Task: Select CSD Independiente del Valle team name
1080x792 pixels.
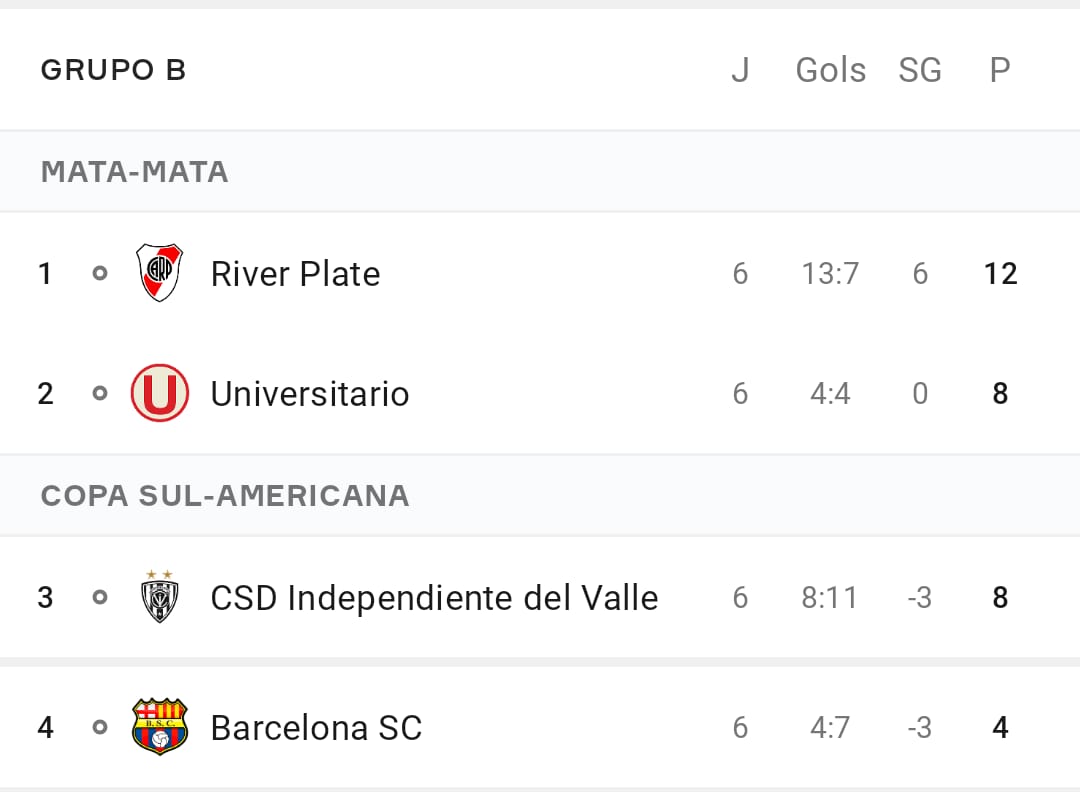Action: (435, 597)
